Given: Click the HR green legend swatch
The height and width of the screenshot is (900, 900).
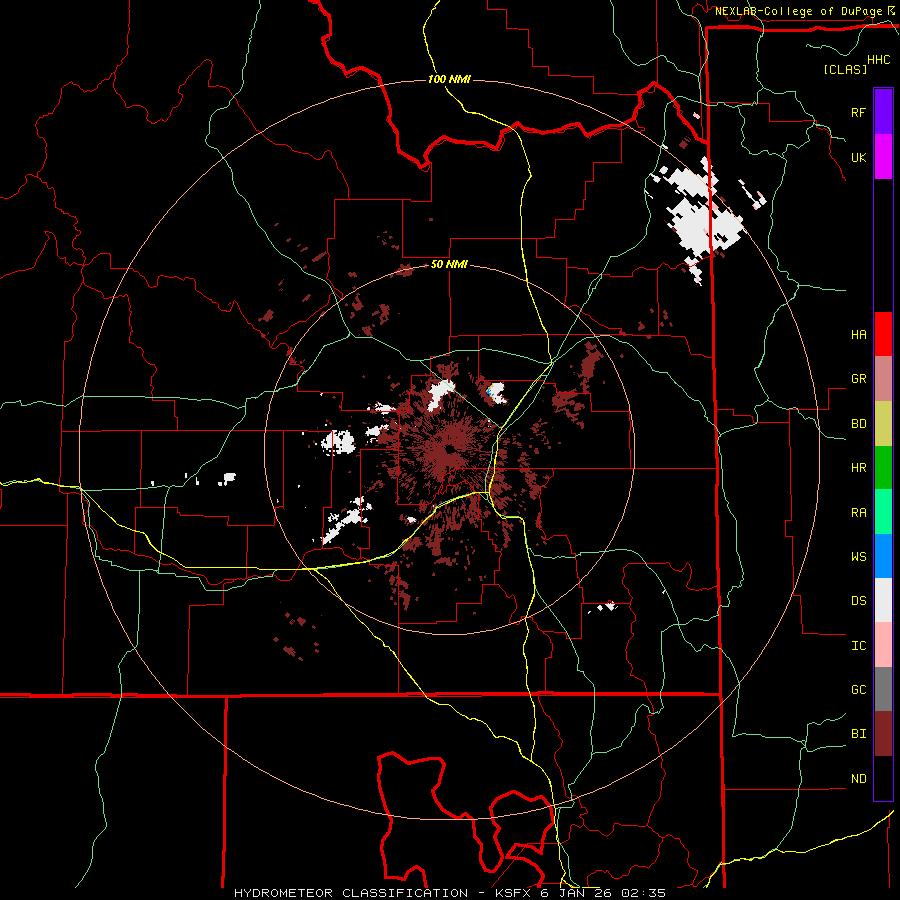Looking at the screenshot, I should tap(883, 468).
